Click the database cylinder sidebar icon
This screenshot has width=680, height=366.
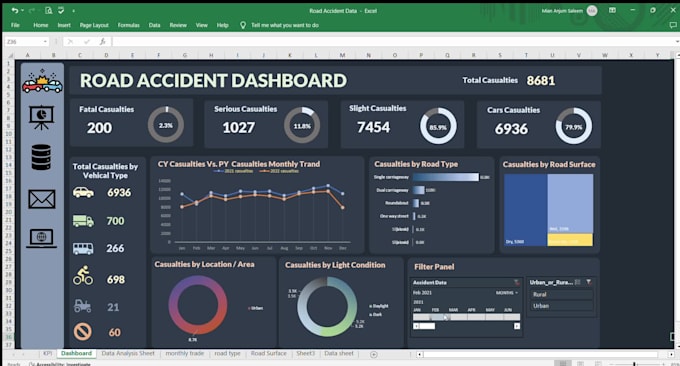point(41,157)
